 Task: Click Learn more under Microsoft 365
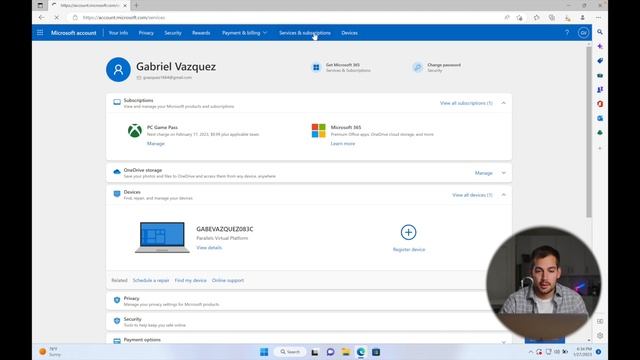tap(343, 144)
